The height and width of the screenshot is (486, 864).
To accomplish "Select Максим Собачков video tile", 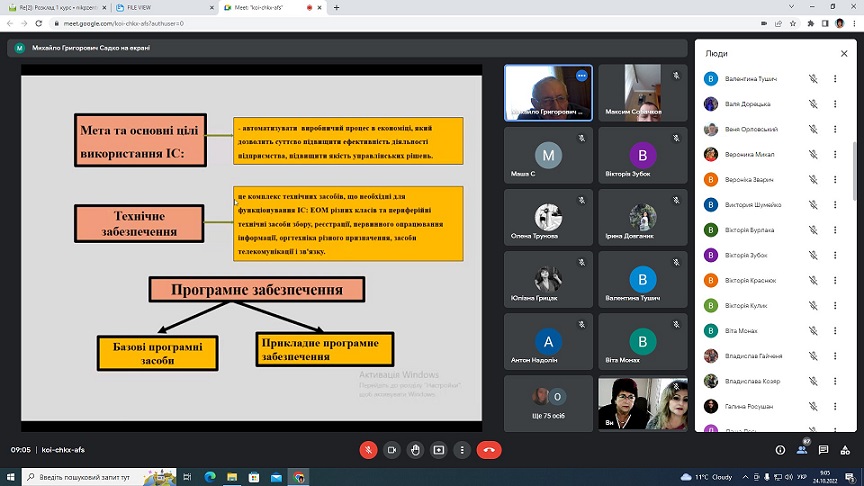I will 642,93.
